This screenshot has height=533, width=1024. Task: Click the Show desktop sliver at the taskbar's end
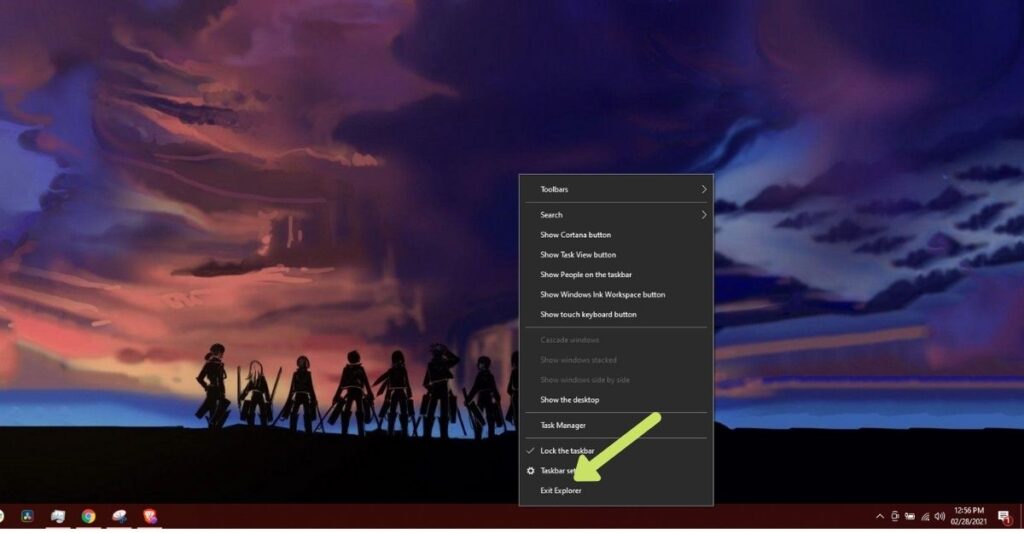pyautogui.click(x=1021, y=516)
